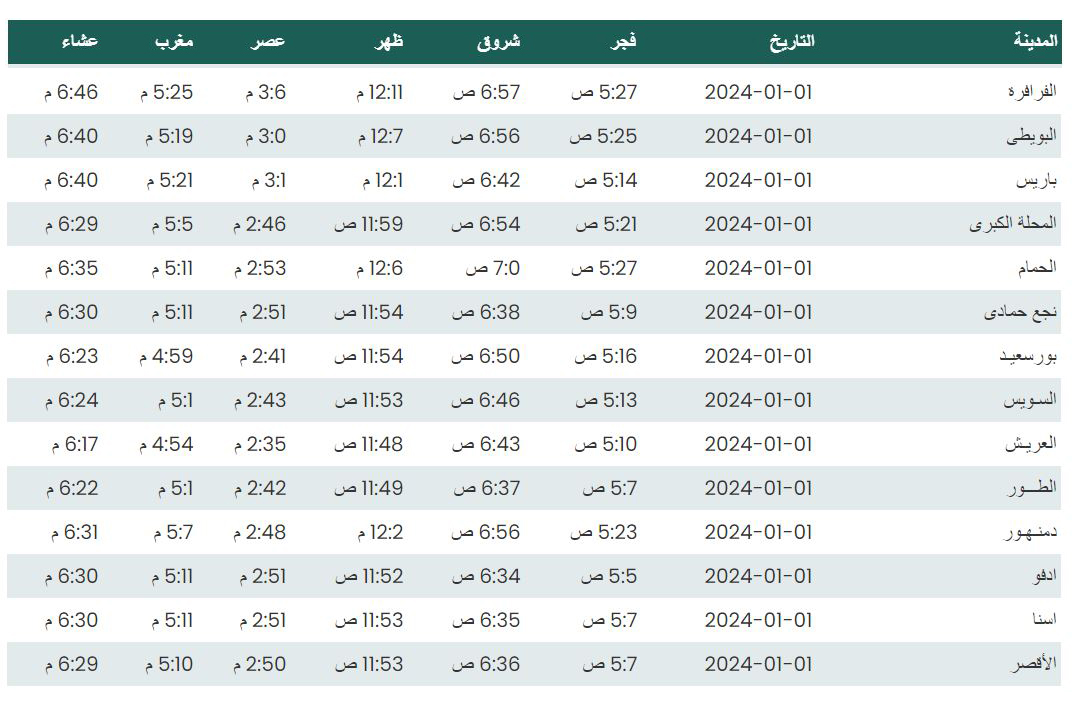
Task: Click the التاريخ column header
Action: (792, 41)
